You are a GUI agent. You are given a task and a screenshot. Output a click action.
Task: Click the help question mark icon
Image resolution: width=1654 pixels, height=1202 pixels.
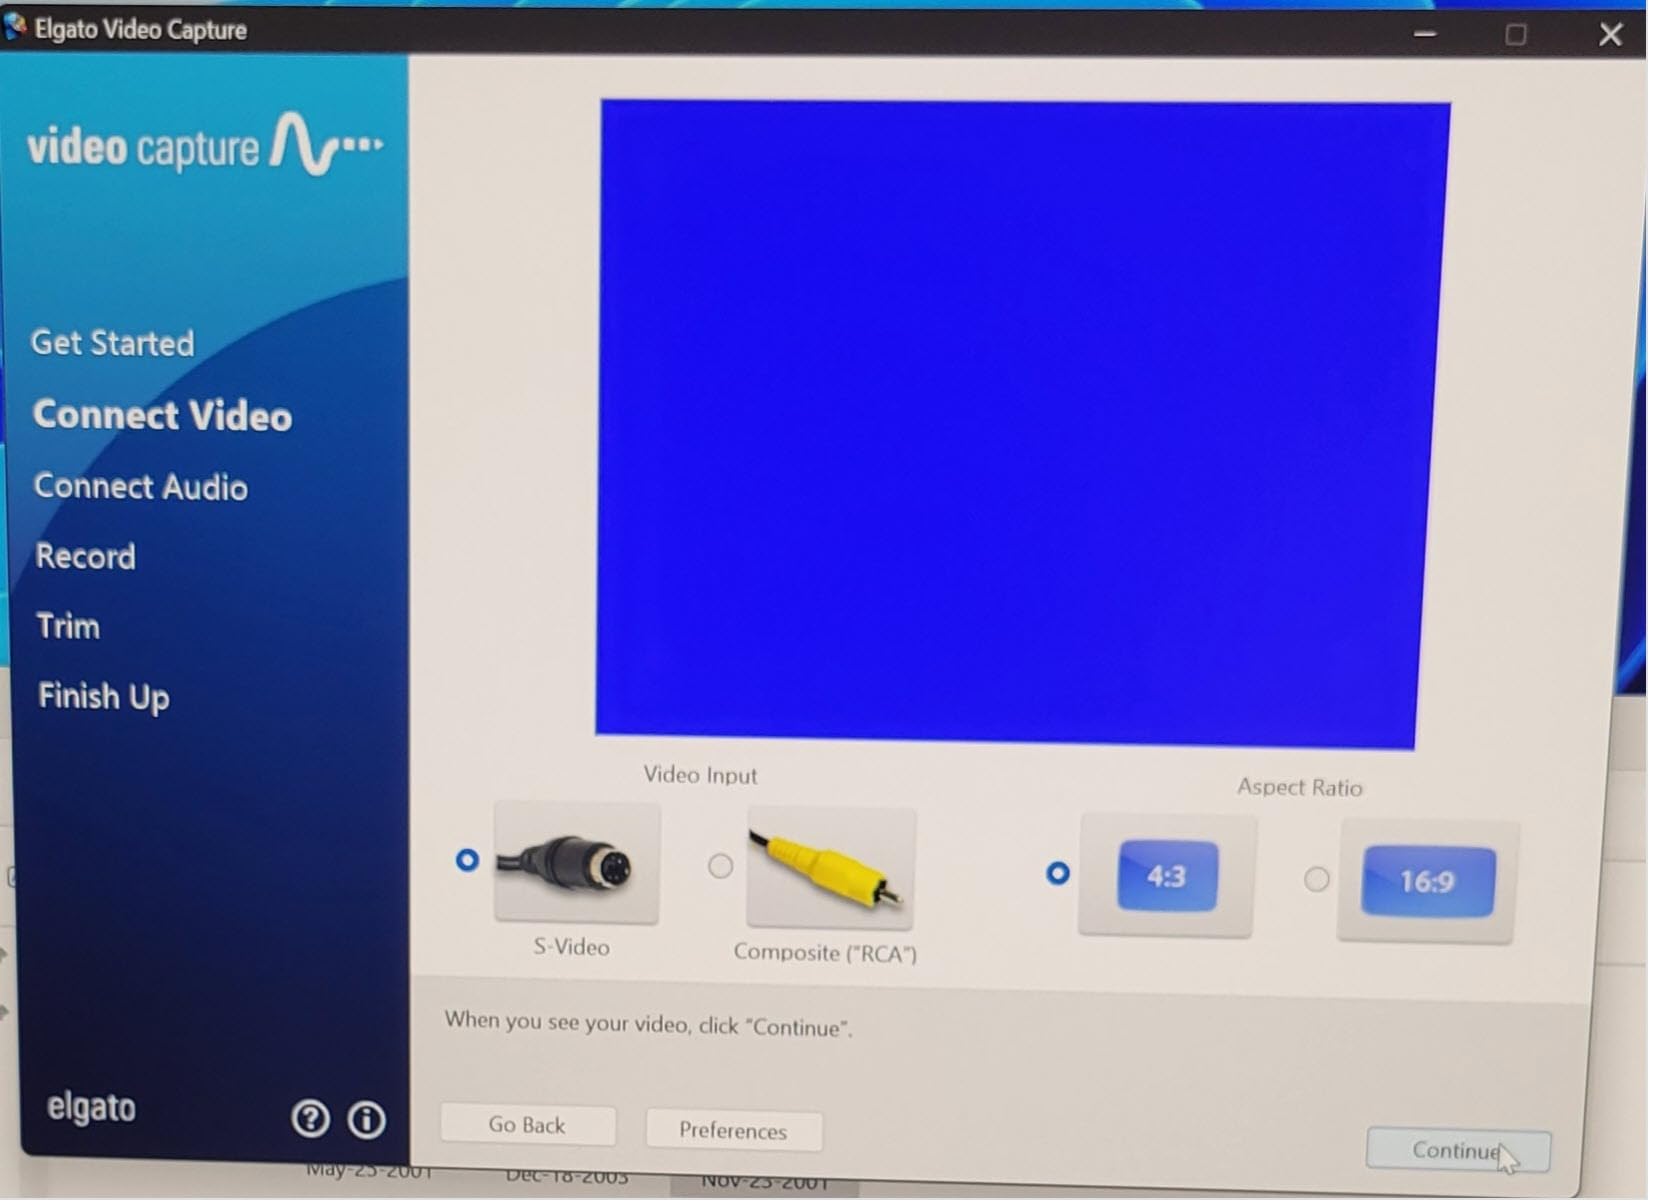[310, 1118]
